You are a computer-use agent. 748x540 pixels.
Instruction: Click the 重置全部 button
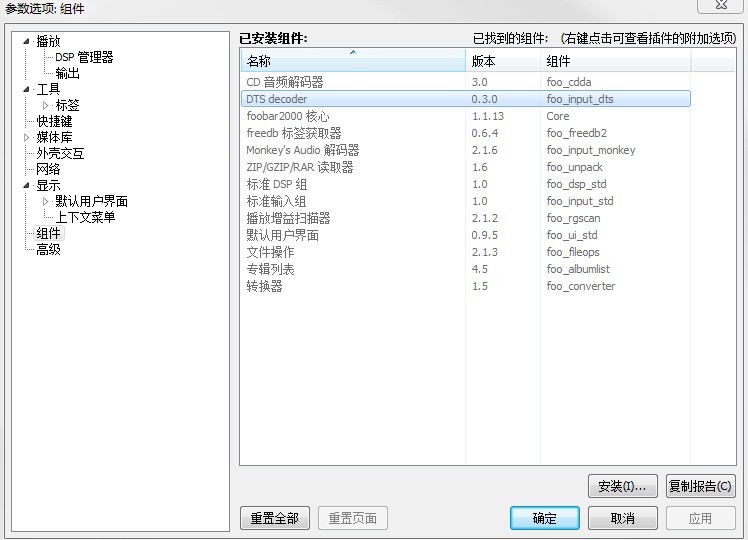tap(275, 518)
